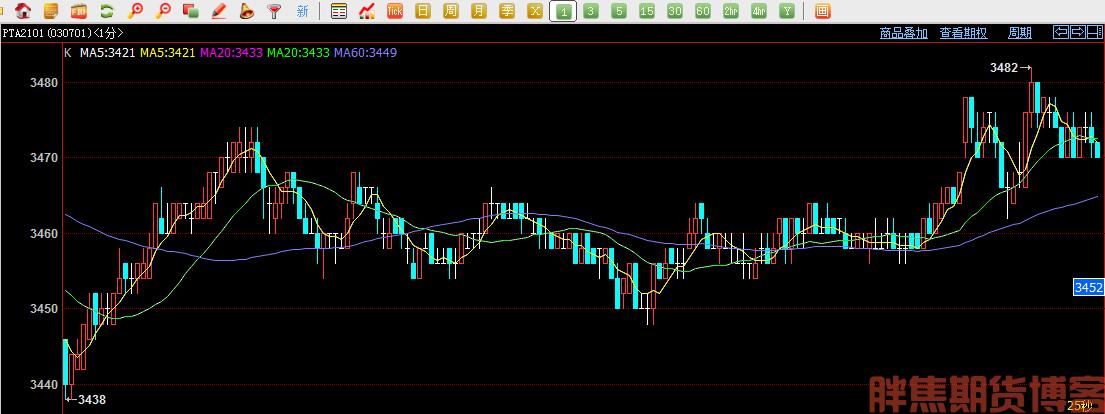Click the zoom out magnifier icon
The height and width of the screenshot is (414, 1105).
pyautogui.click(x=163, y=11)
